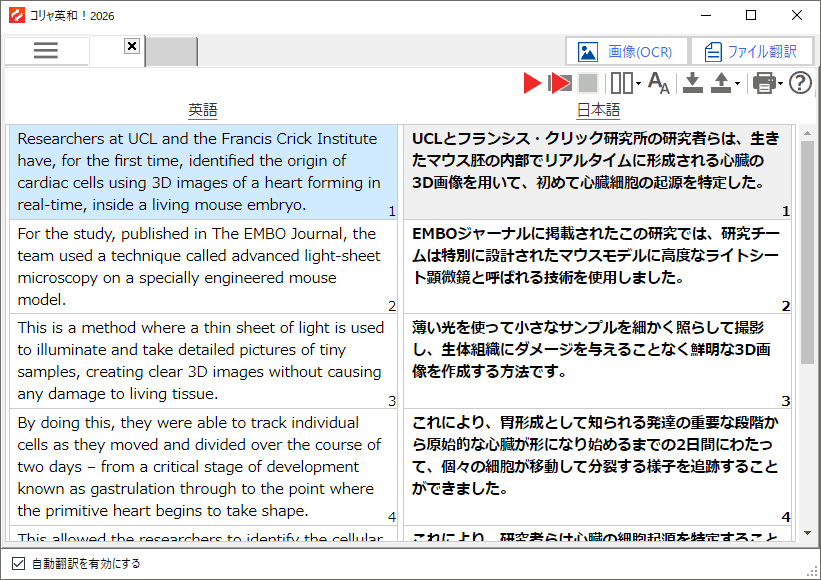Toggle the 自動翻訳を有効にする checkbox
821x580 pixels.
click(x=18, y=563)
